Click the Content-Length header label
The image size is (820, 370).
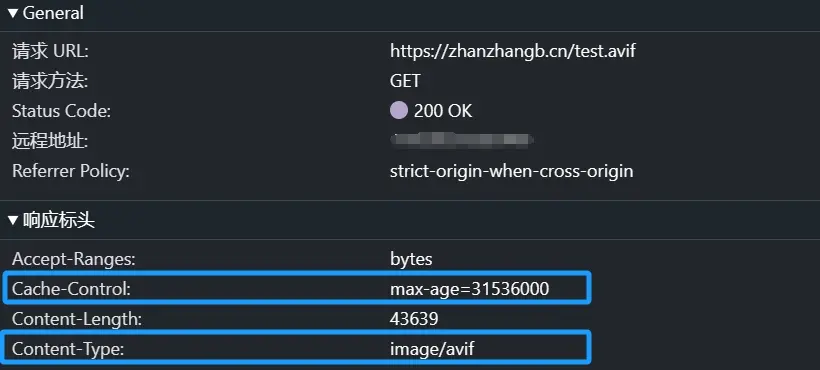[77, 319]
